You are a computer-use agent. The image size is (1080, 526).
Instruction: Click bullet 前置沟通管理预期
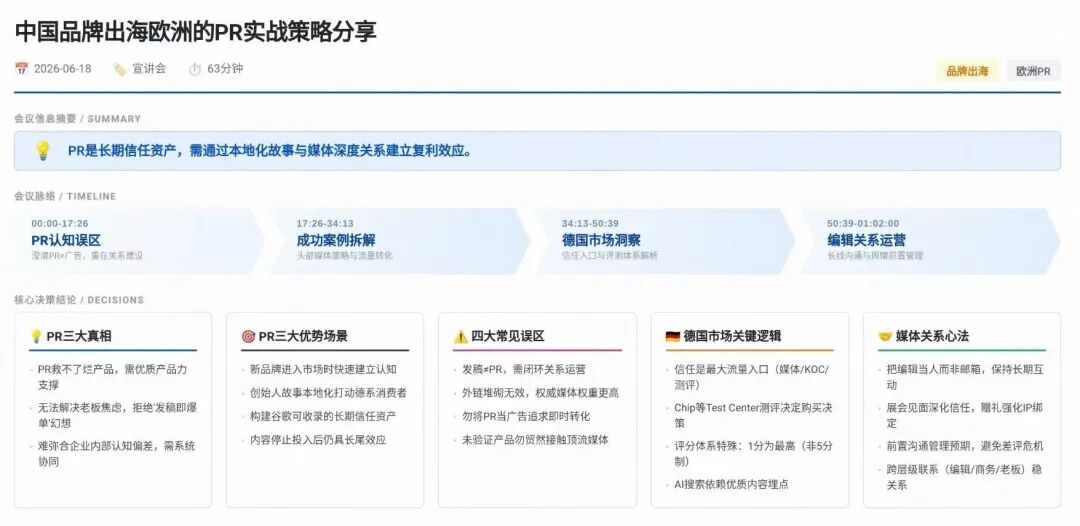(965, 446)
